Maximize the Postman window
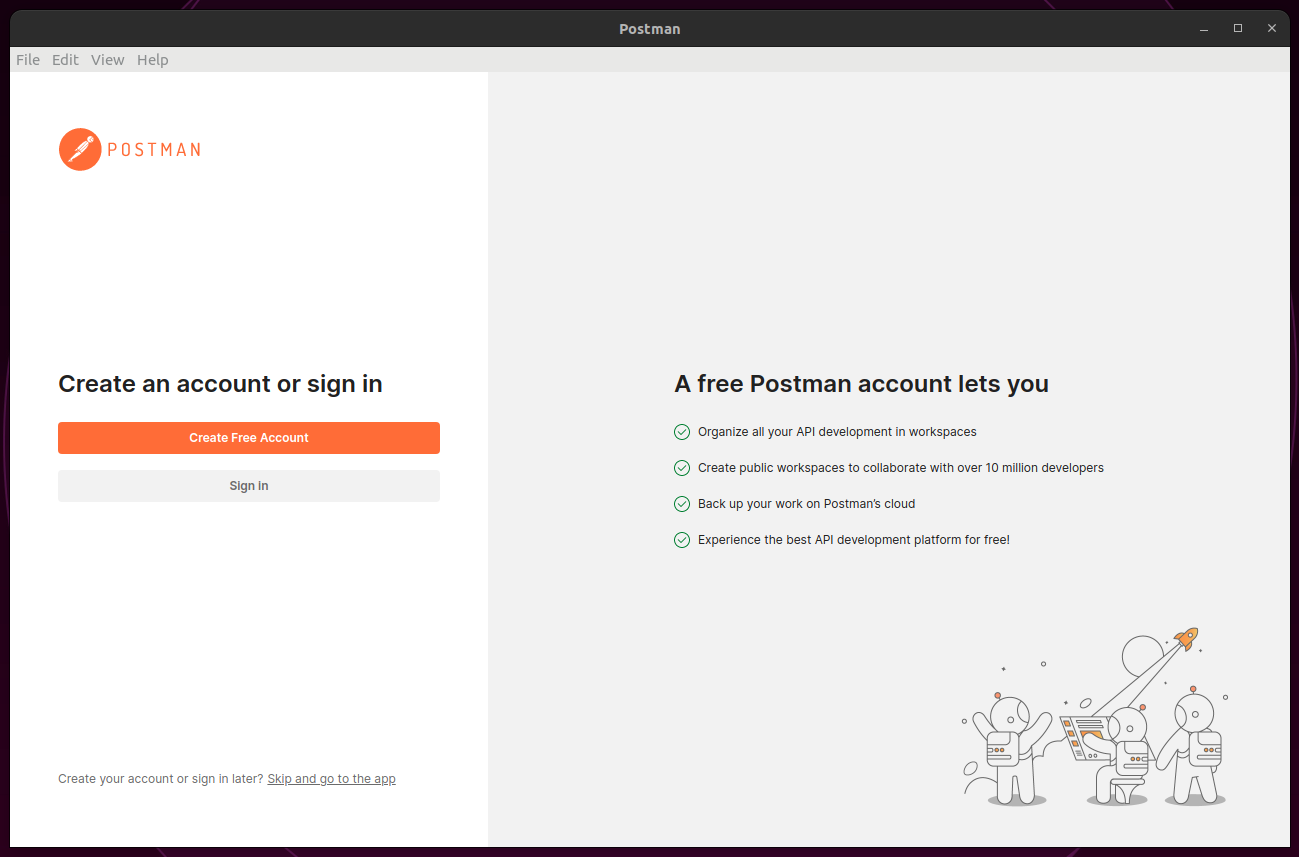1299x857 pixels. [1237, 28]
